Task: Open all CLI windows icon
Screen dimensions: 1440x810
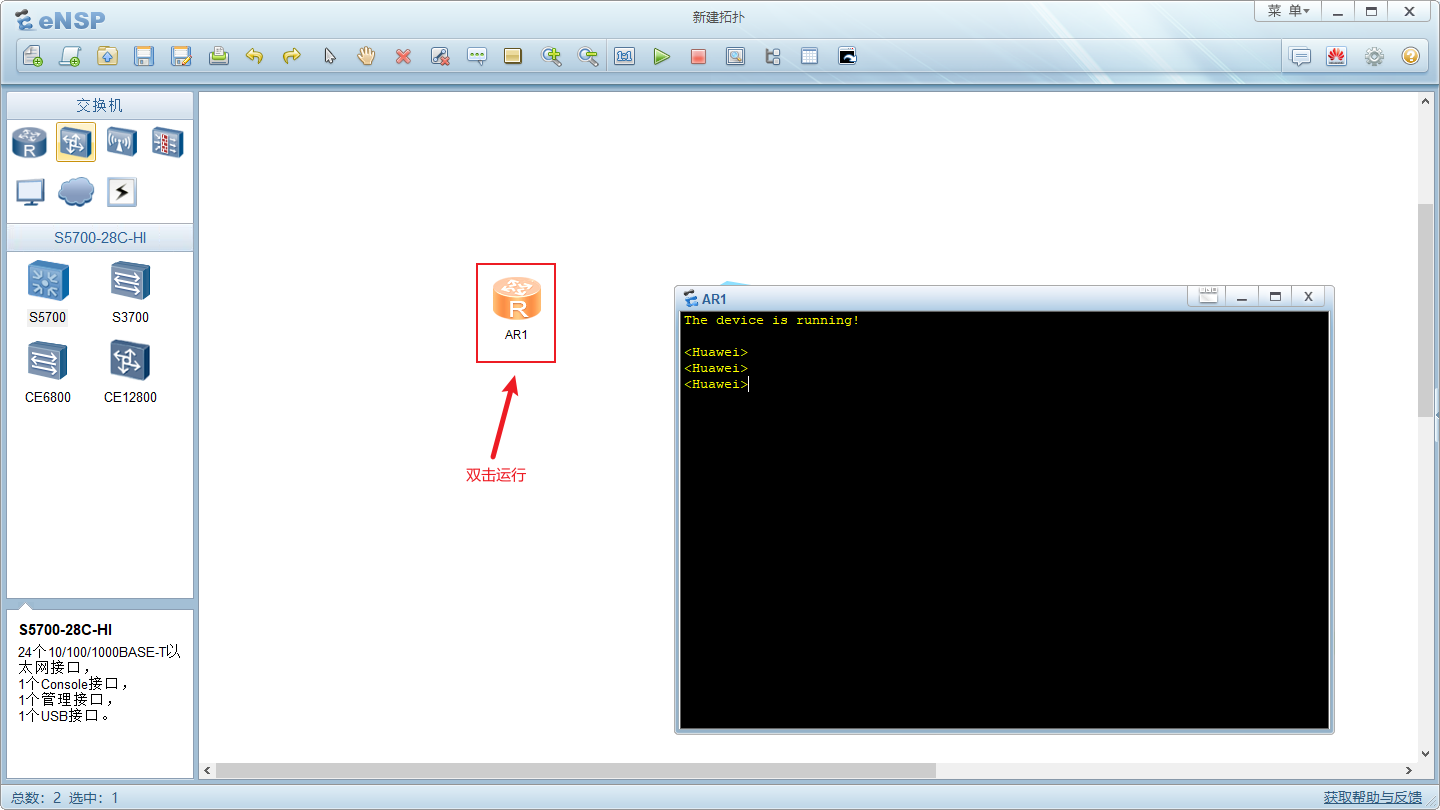Action: (847, 56)
